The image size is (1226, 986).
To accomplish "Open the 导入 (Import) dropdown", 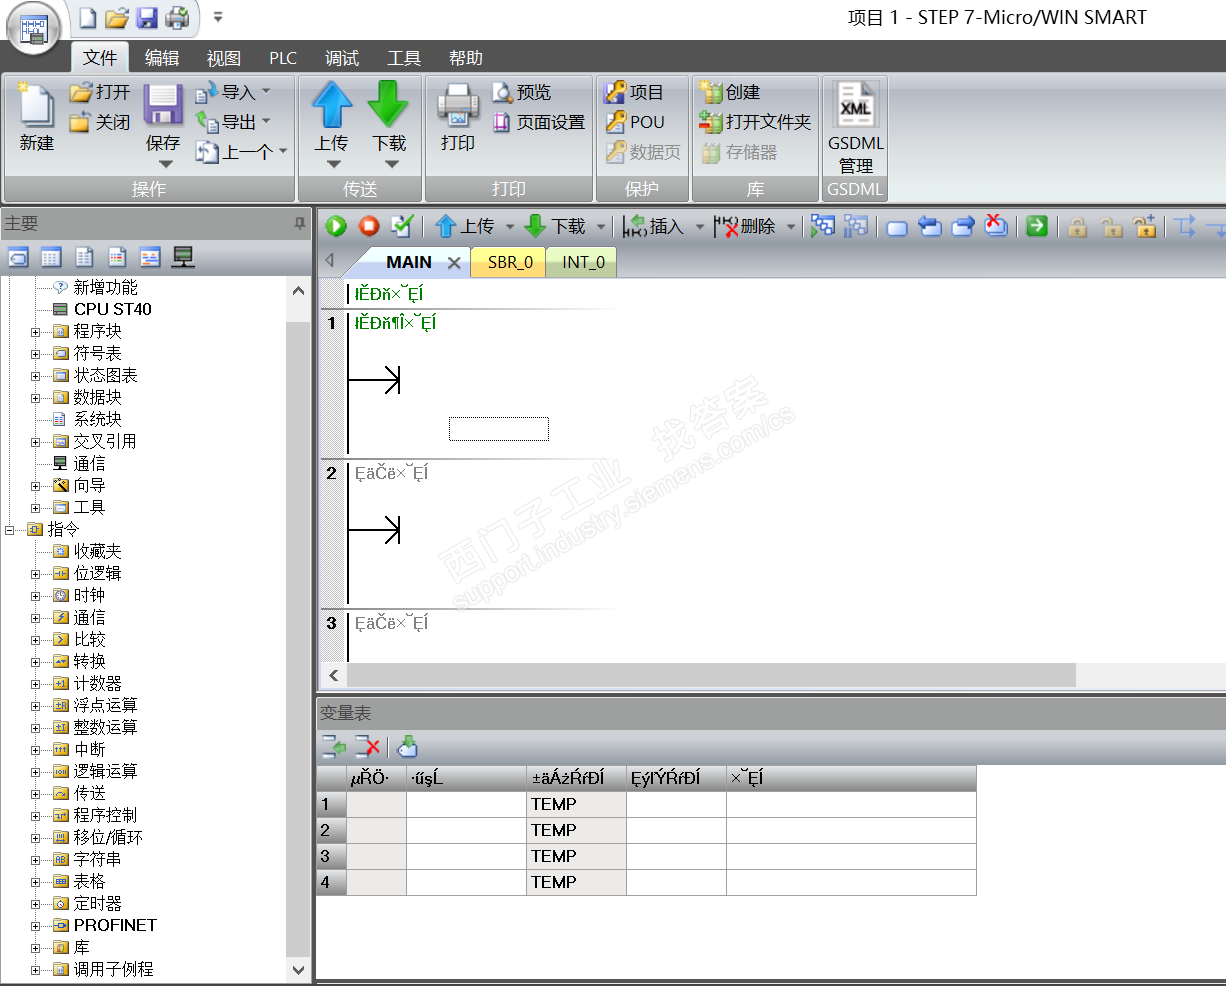I will (266, 92).
